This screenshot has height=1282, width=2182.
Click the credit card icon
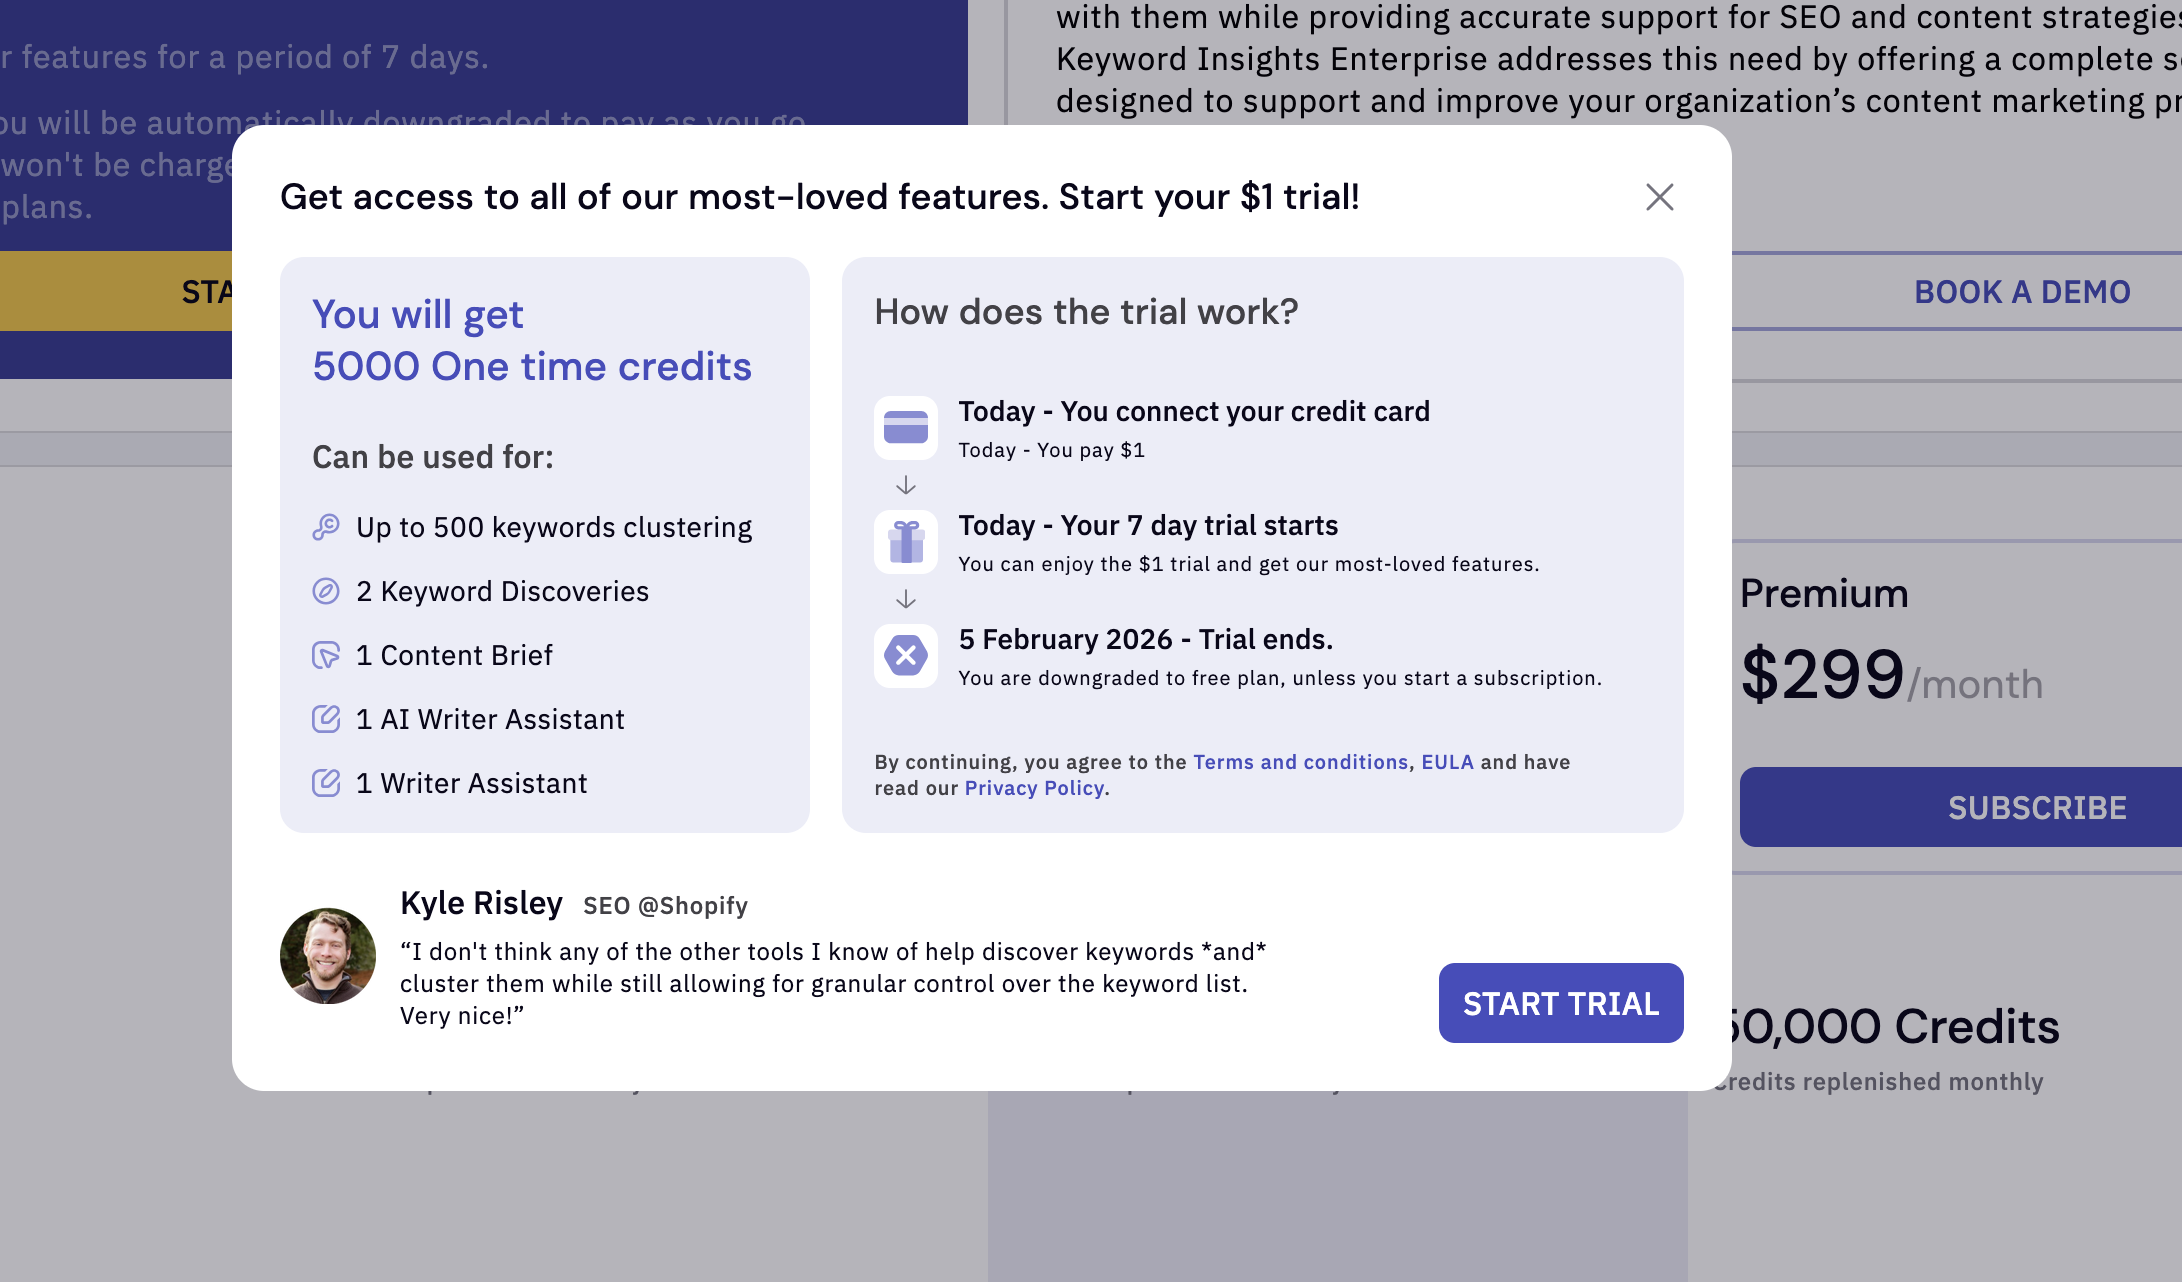(906, 428)
